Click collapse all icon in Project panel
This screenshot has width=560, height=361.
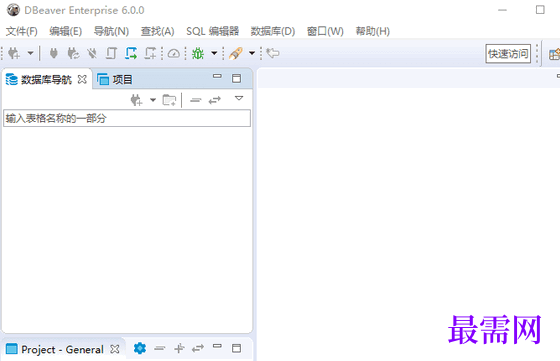pyautogui.click(x=160, y=348)
